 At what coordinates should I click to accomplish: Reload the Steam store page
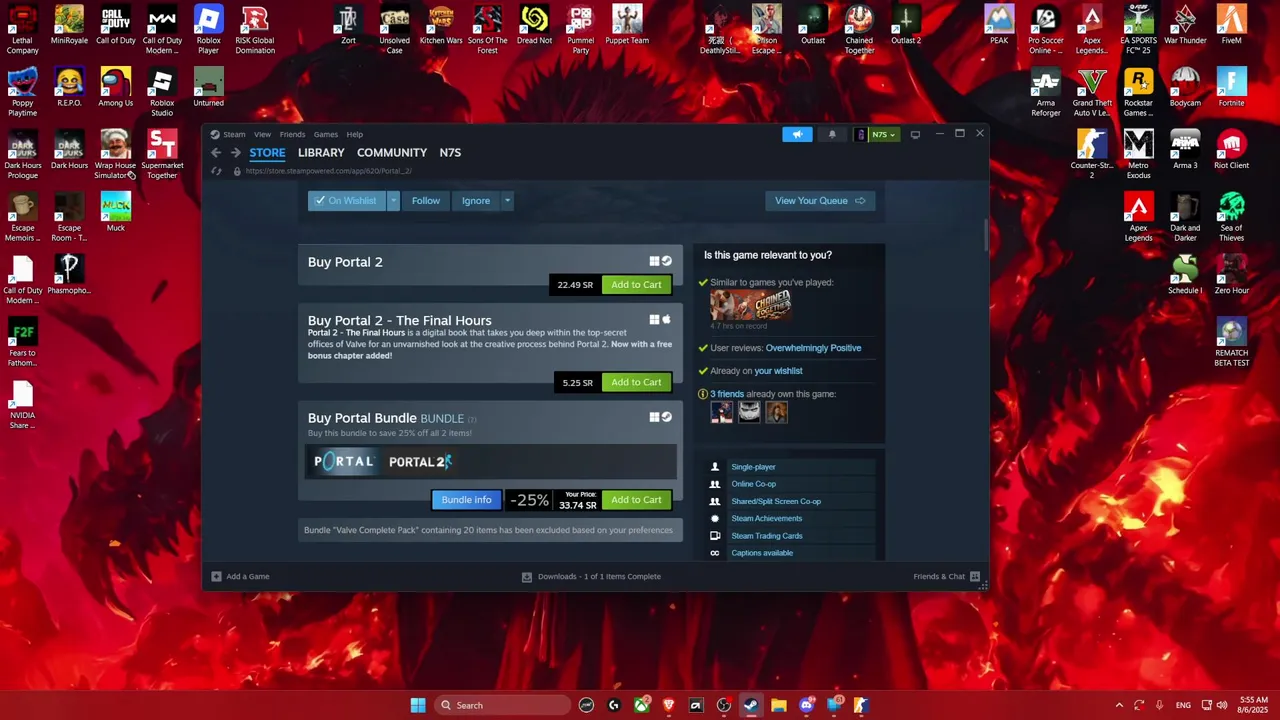[x=216, y=171]
